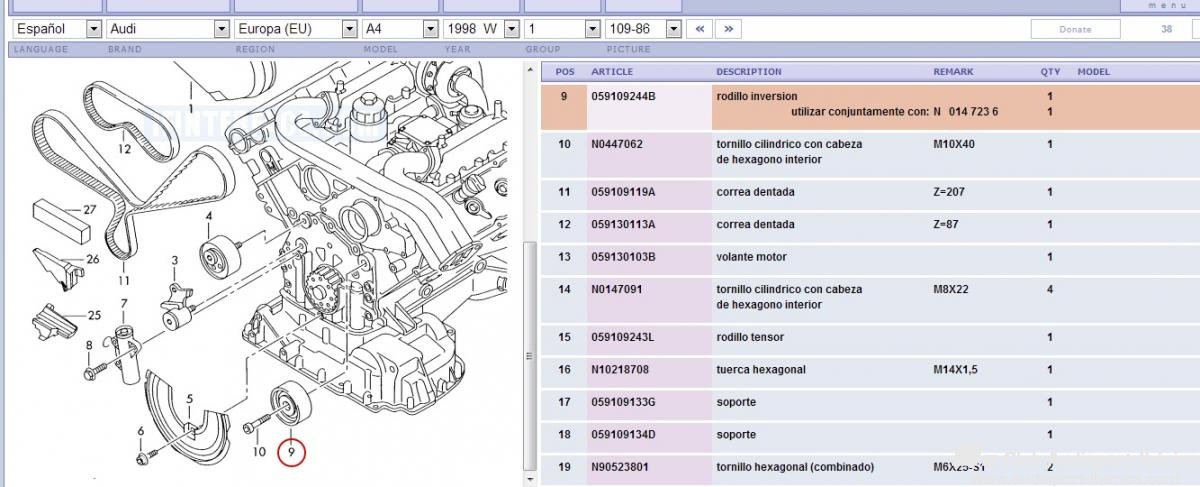
Task: Select article 059109244B in the parts table
Action: click(623, 96)
